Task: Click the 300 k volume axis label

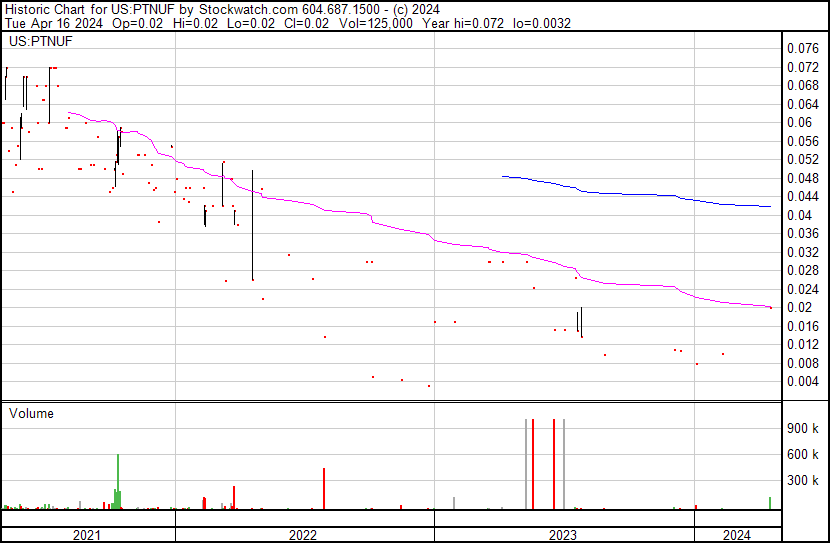Action: pyautogui.click(x=804, y=480)
